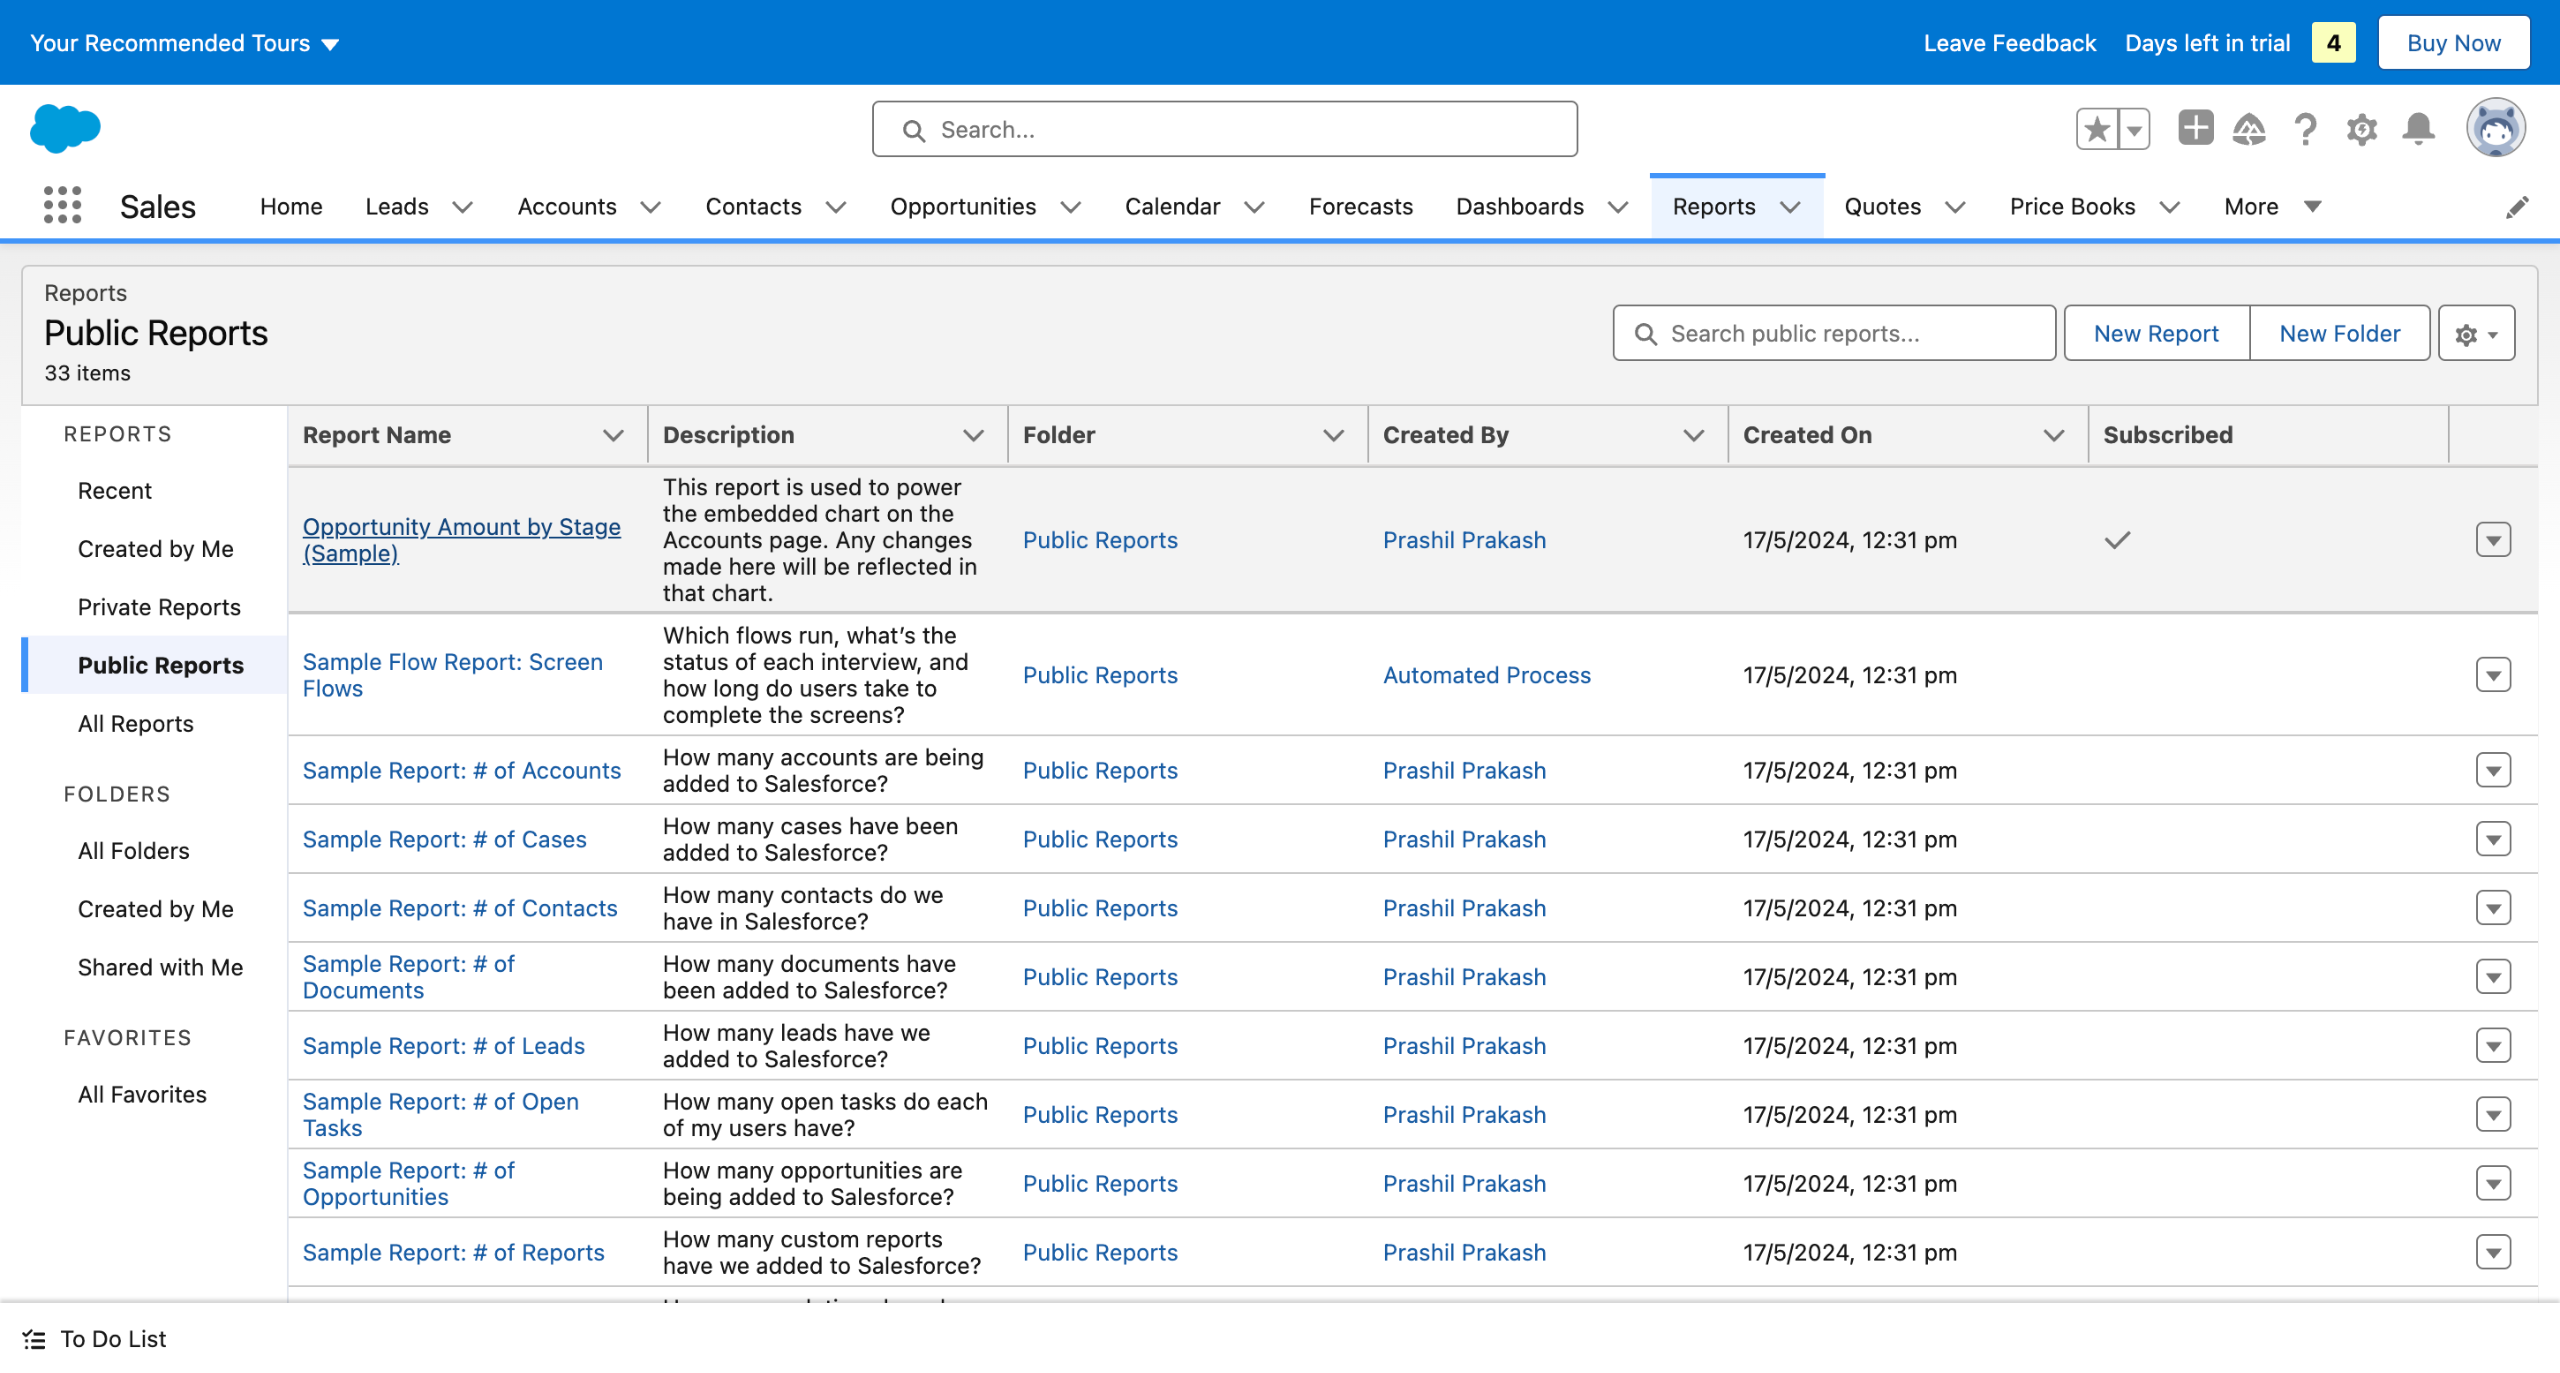Open row actions for Sample Flow Report
Screen dimensions: 2560x1373
point(2493,675)
